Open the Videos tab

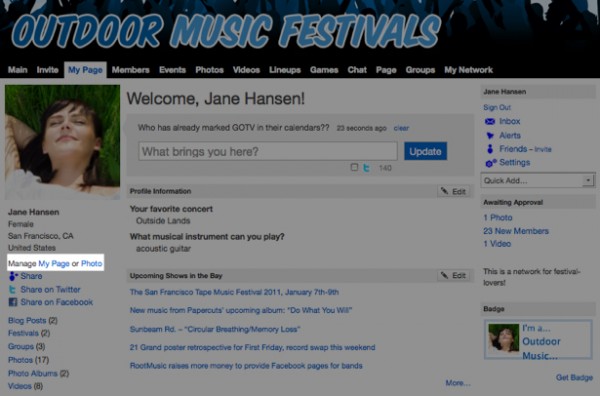(246, 70)
